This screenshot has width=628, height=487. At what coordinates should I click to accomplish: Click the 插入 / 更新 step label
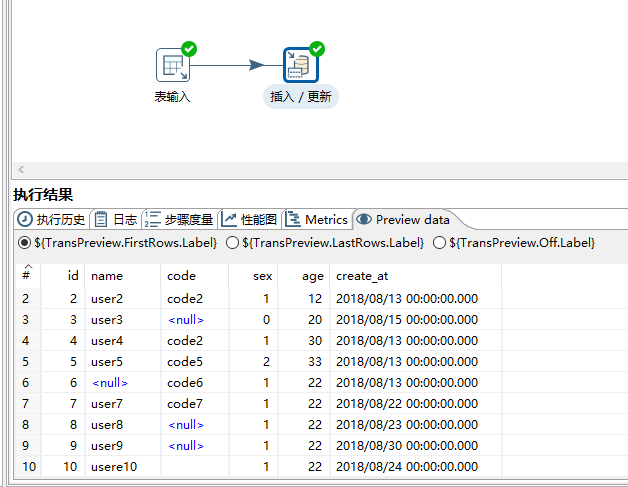(301, 97)
